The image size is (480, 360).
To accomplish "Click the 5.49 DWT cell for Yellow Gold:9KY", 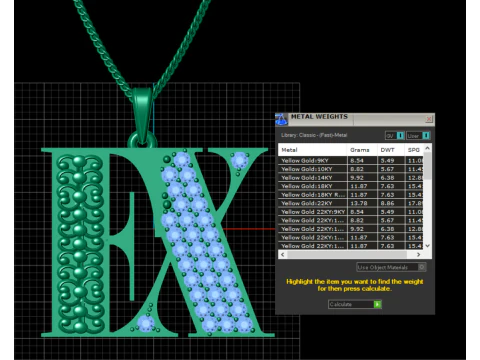I will click(x=391, y=160).
